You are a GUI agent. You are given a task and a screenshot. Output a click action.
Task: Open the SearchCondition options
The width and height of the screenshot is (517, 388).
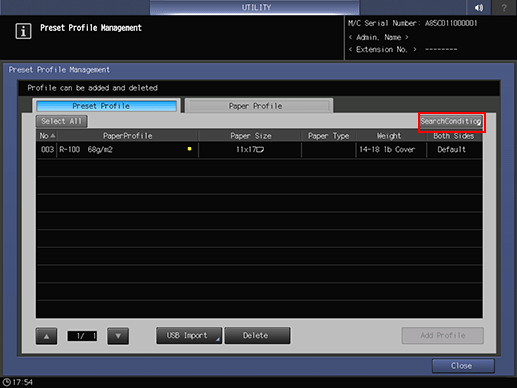451,121
